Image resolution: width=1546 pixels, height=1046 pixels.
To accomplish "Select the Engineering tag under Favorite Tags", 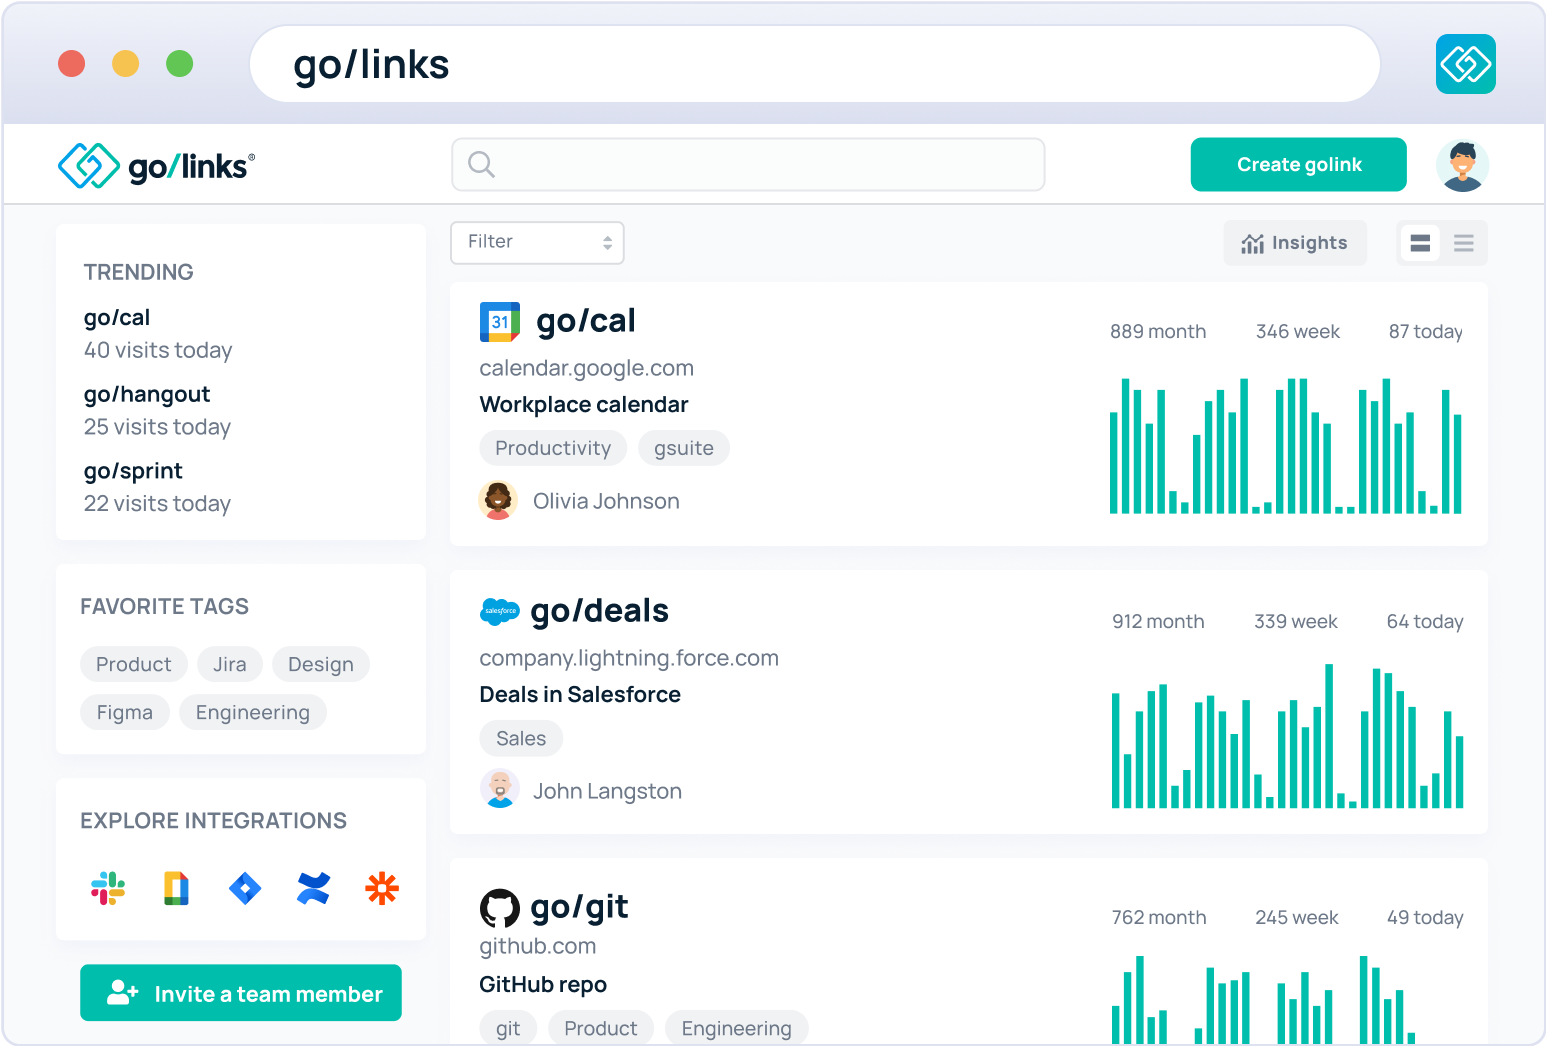I will coord(252,712).
